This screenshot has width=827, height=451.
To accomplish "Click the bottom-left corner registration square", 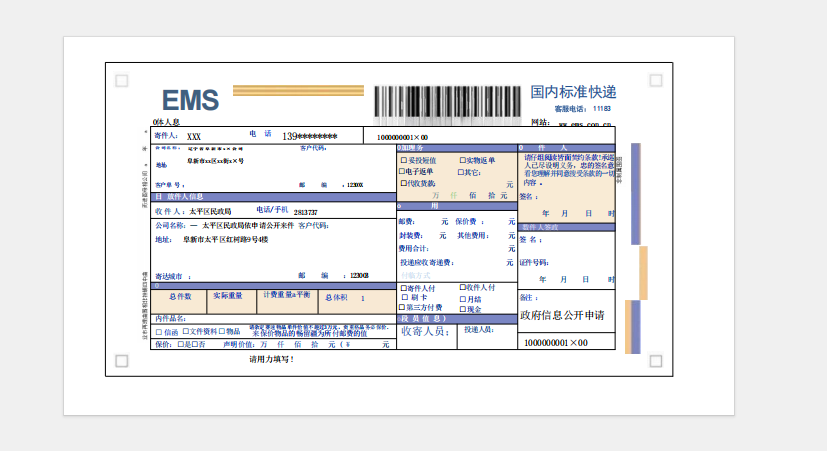I will click(122, 361).
